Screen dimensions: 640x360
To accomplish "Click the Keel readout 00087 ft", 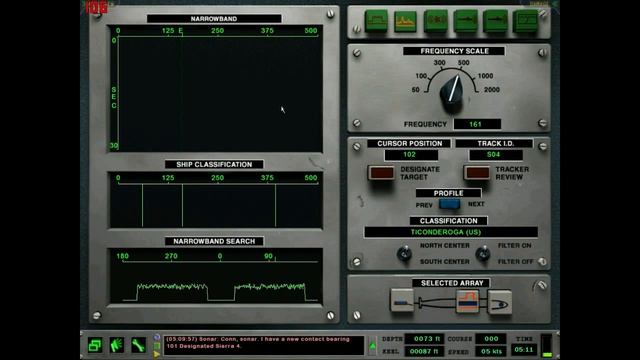I will (x=424, y=351).
